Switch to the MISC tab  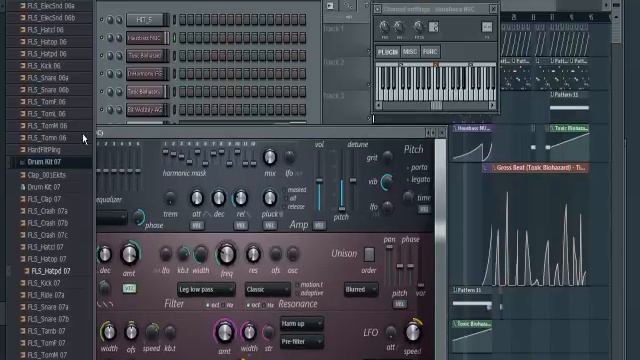click(x=410, y=52)
